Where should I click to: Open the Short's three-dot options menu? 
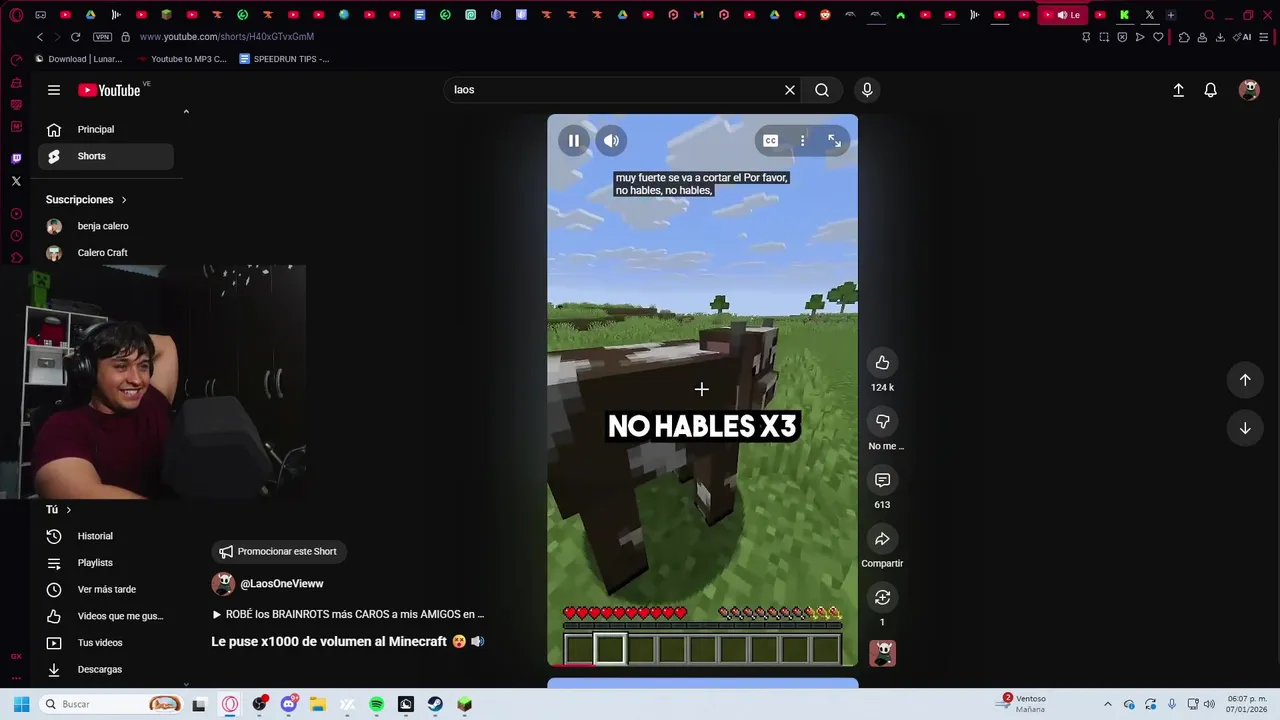click(x=802, y=141)
